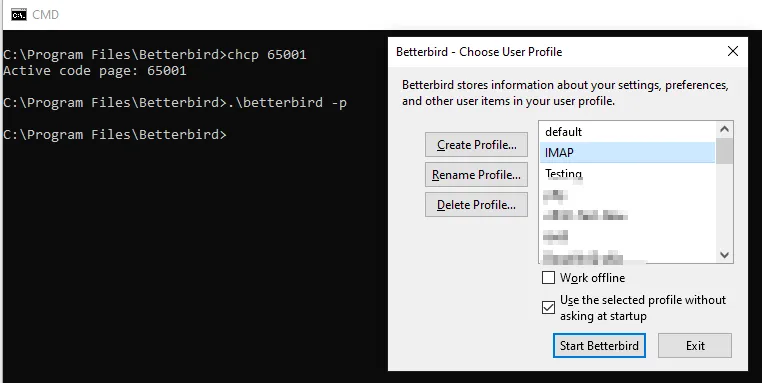The width and height of the screenshot is (762, 383).
Task: Click the profile list scroll-up arrow
Action: (x=724, y=129)
